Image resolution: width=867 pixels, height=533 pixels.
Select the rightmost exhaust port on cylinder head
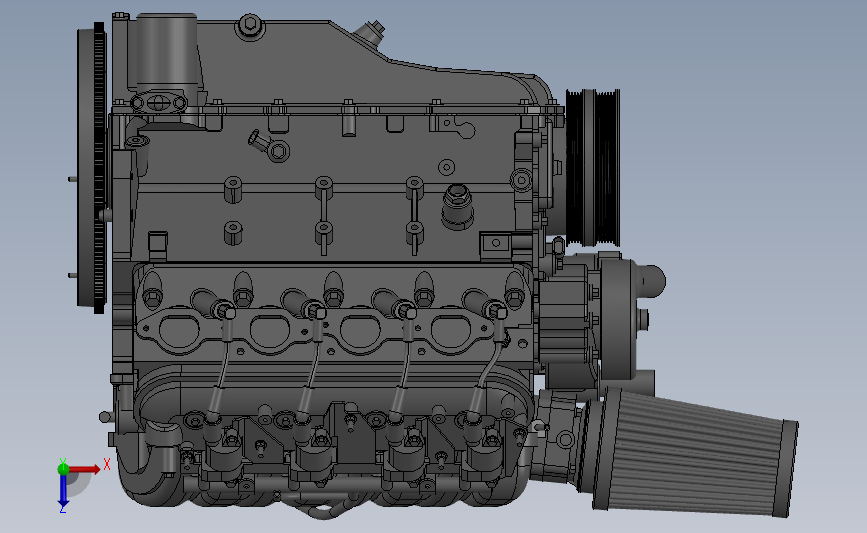451,333
